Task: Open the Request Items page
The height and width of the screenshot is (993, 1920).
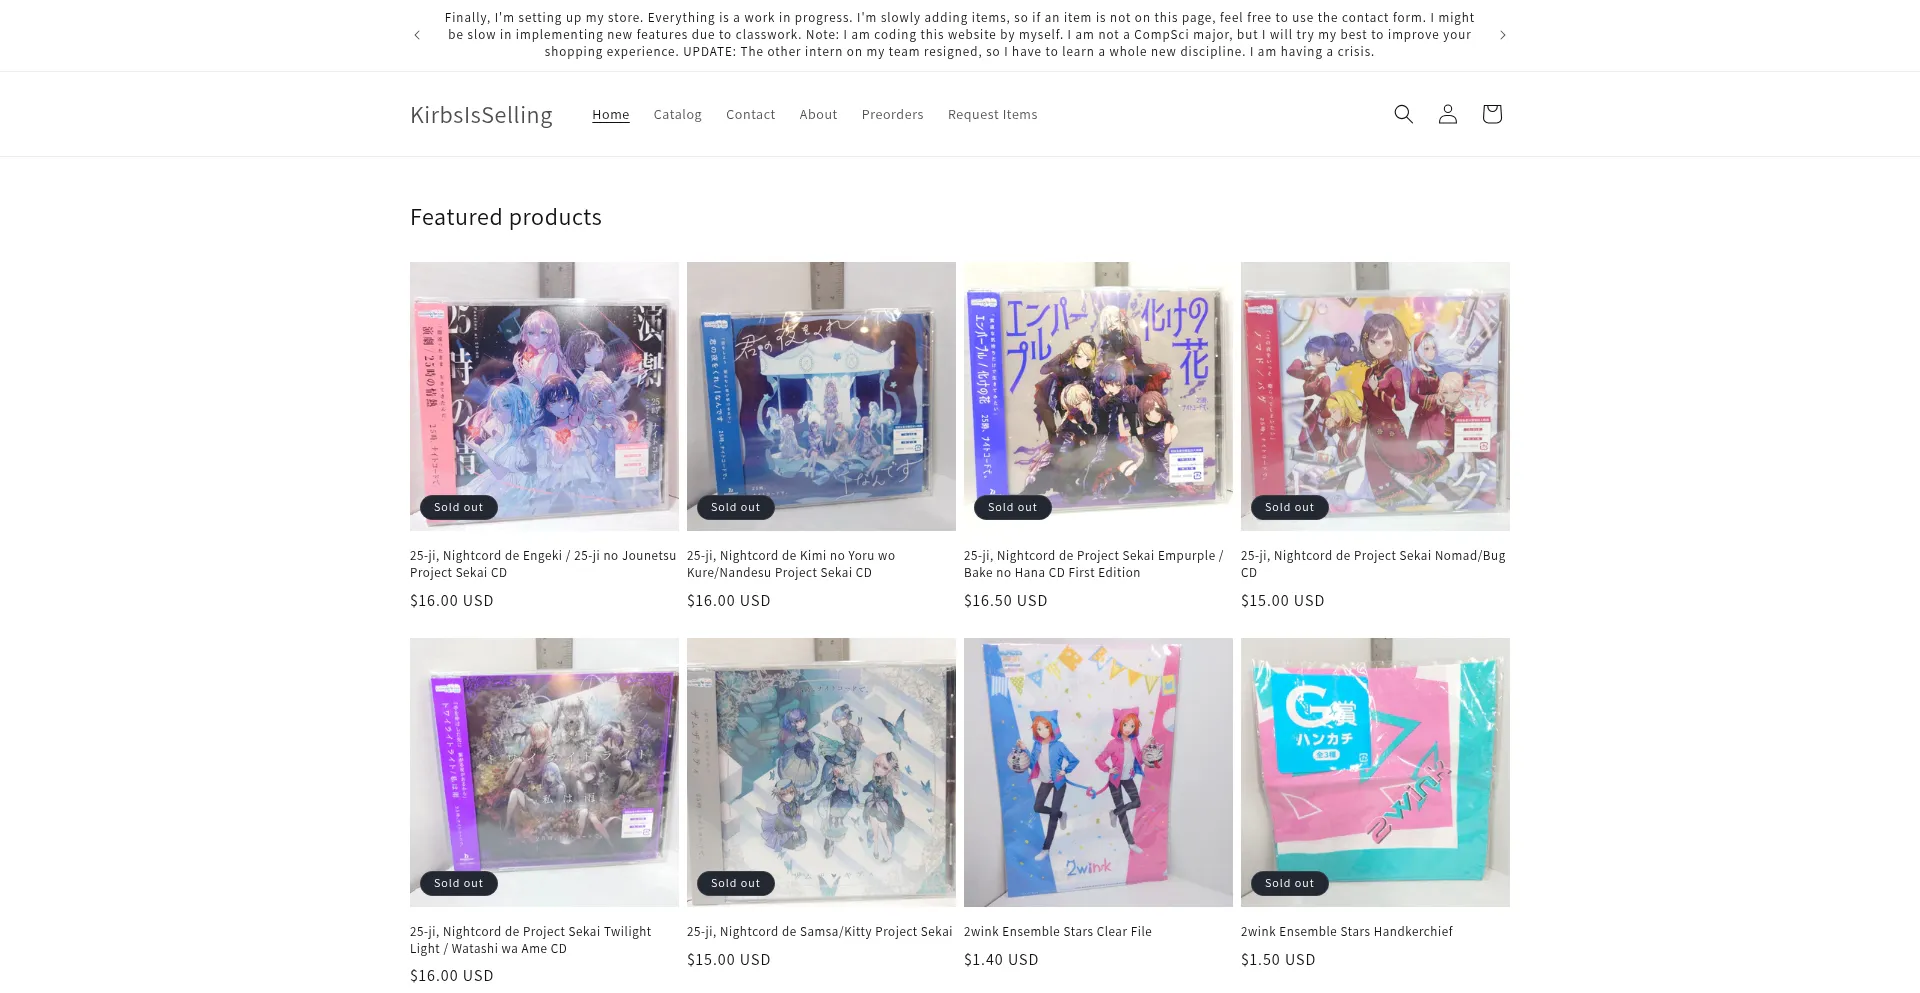Action: coord(992,115)
